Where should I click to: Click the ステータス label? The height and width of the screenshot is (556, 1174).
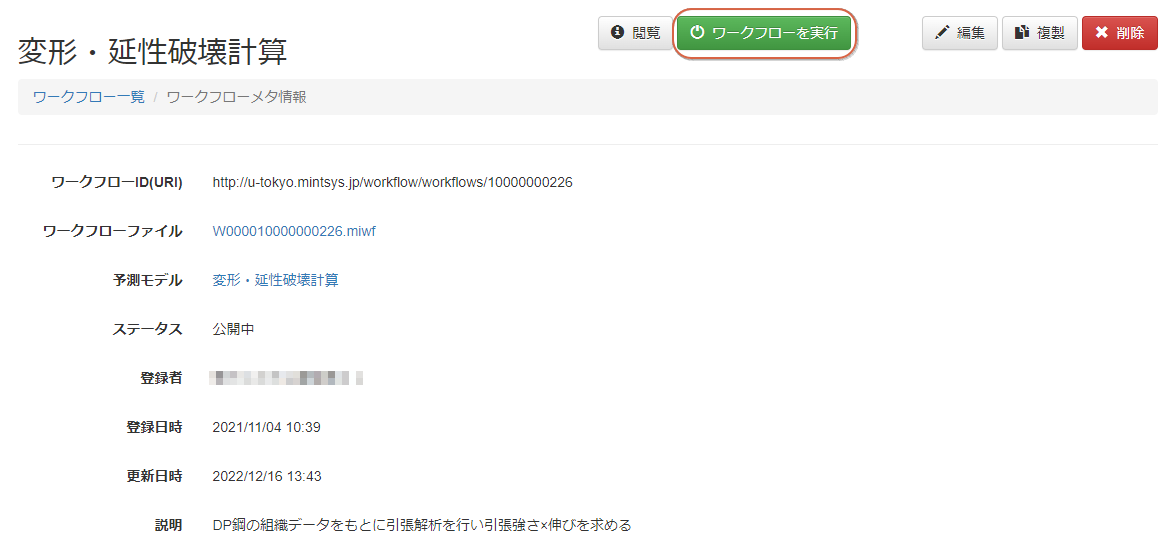(x=147, y=329)
